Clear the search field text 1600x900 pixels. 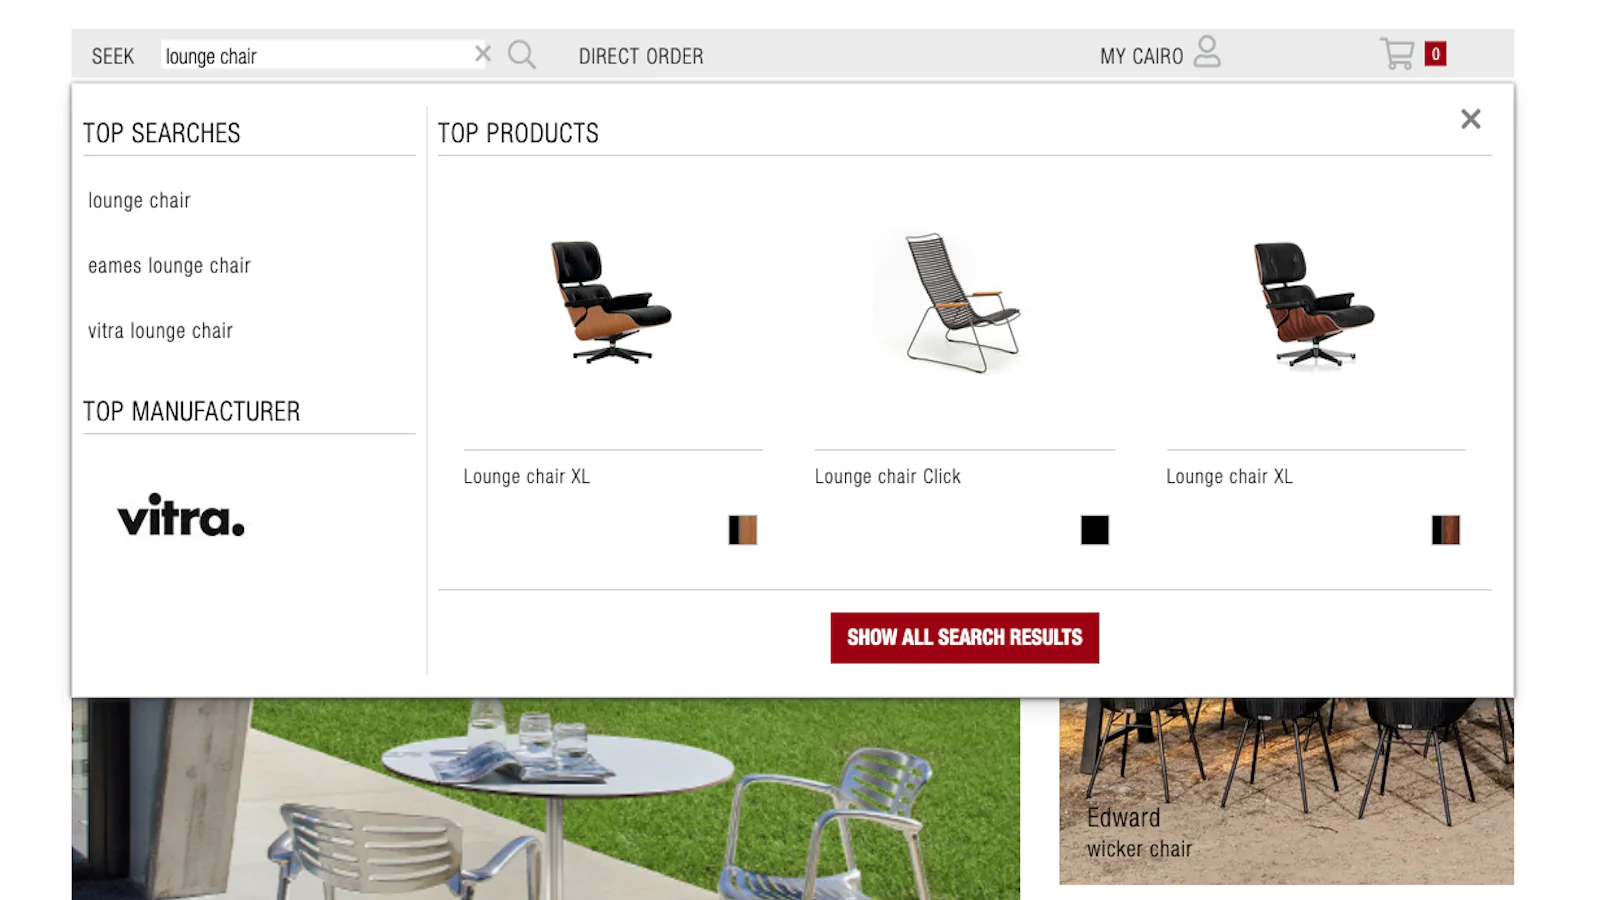pos(483,54)
